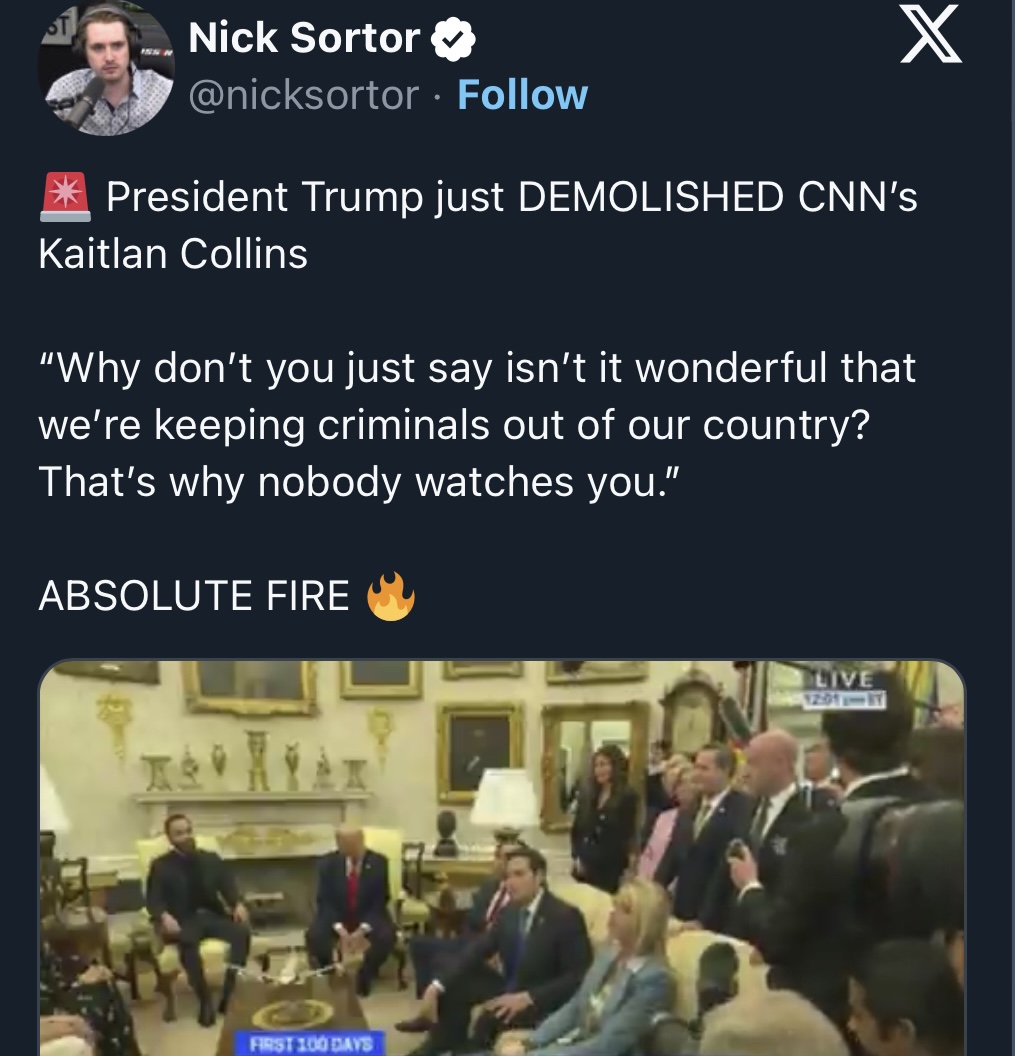The height and width of the screenshot is (1056, 1015).
Task: Click the ABSOLUTE FIRE text
Action: coord(194,597)
